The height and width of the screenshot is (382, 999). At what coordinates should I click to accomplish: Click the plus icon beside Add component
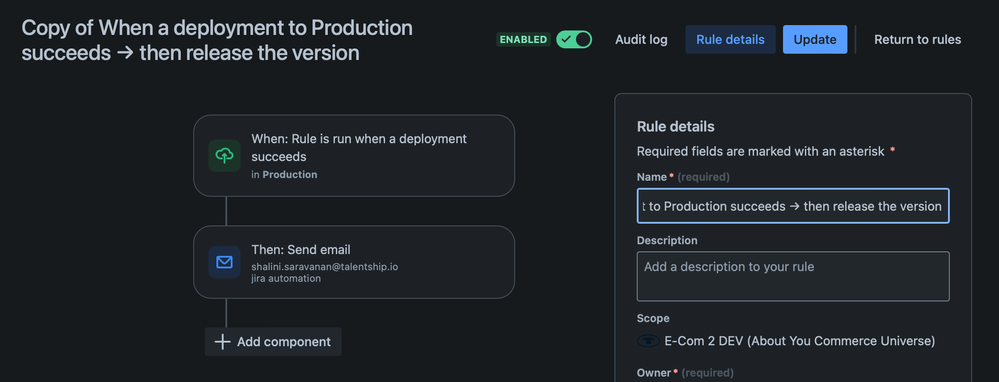pos(222,342)
